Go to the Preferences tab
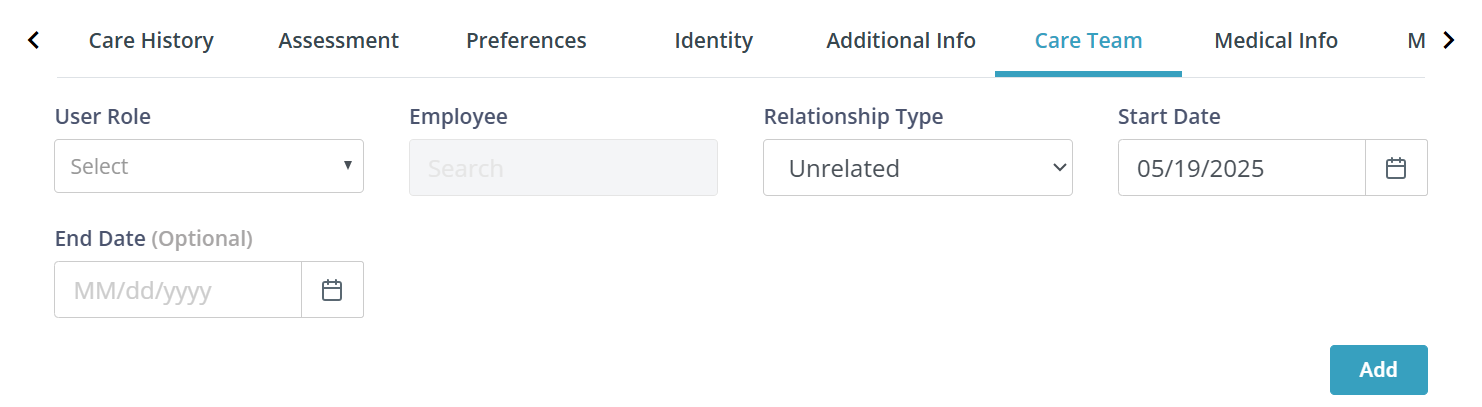1482x407 pixels. click(526, 41)
